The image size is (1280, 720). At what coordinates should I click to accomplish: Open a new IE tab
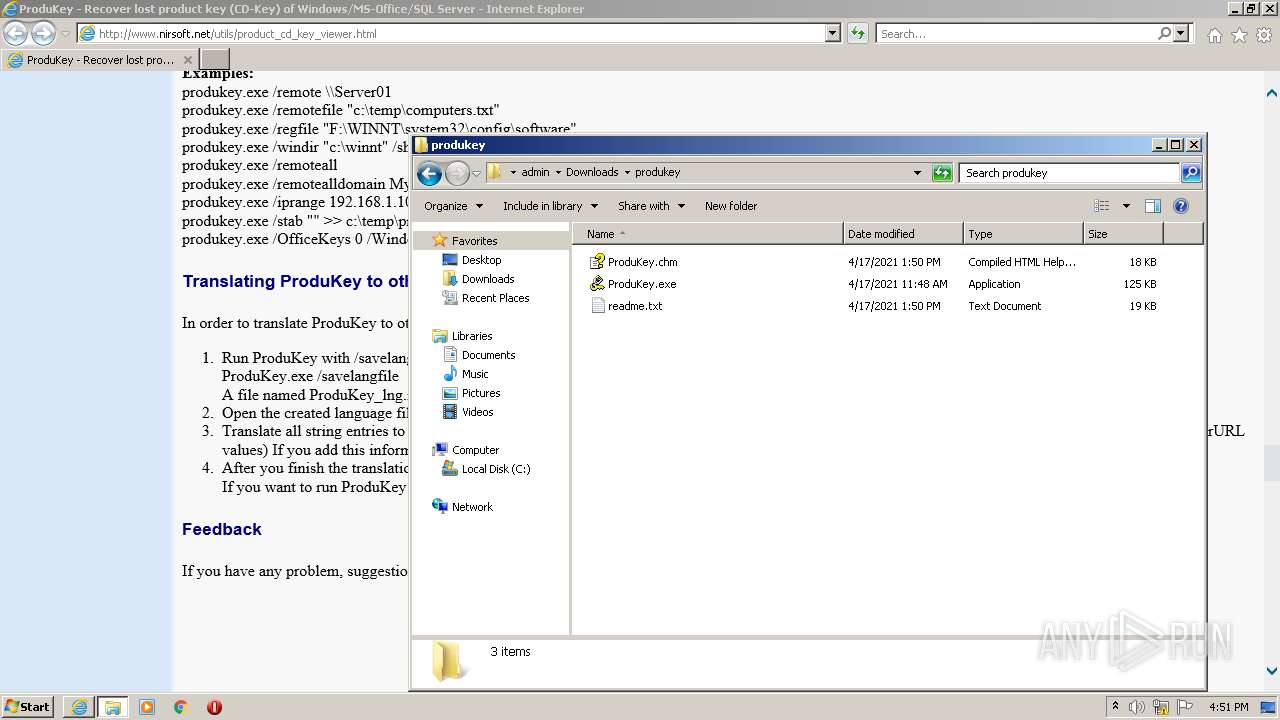[x=215, y=60]
